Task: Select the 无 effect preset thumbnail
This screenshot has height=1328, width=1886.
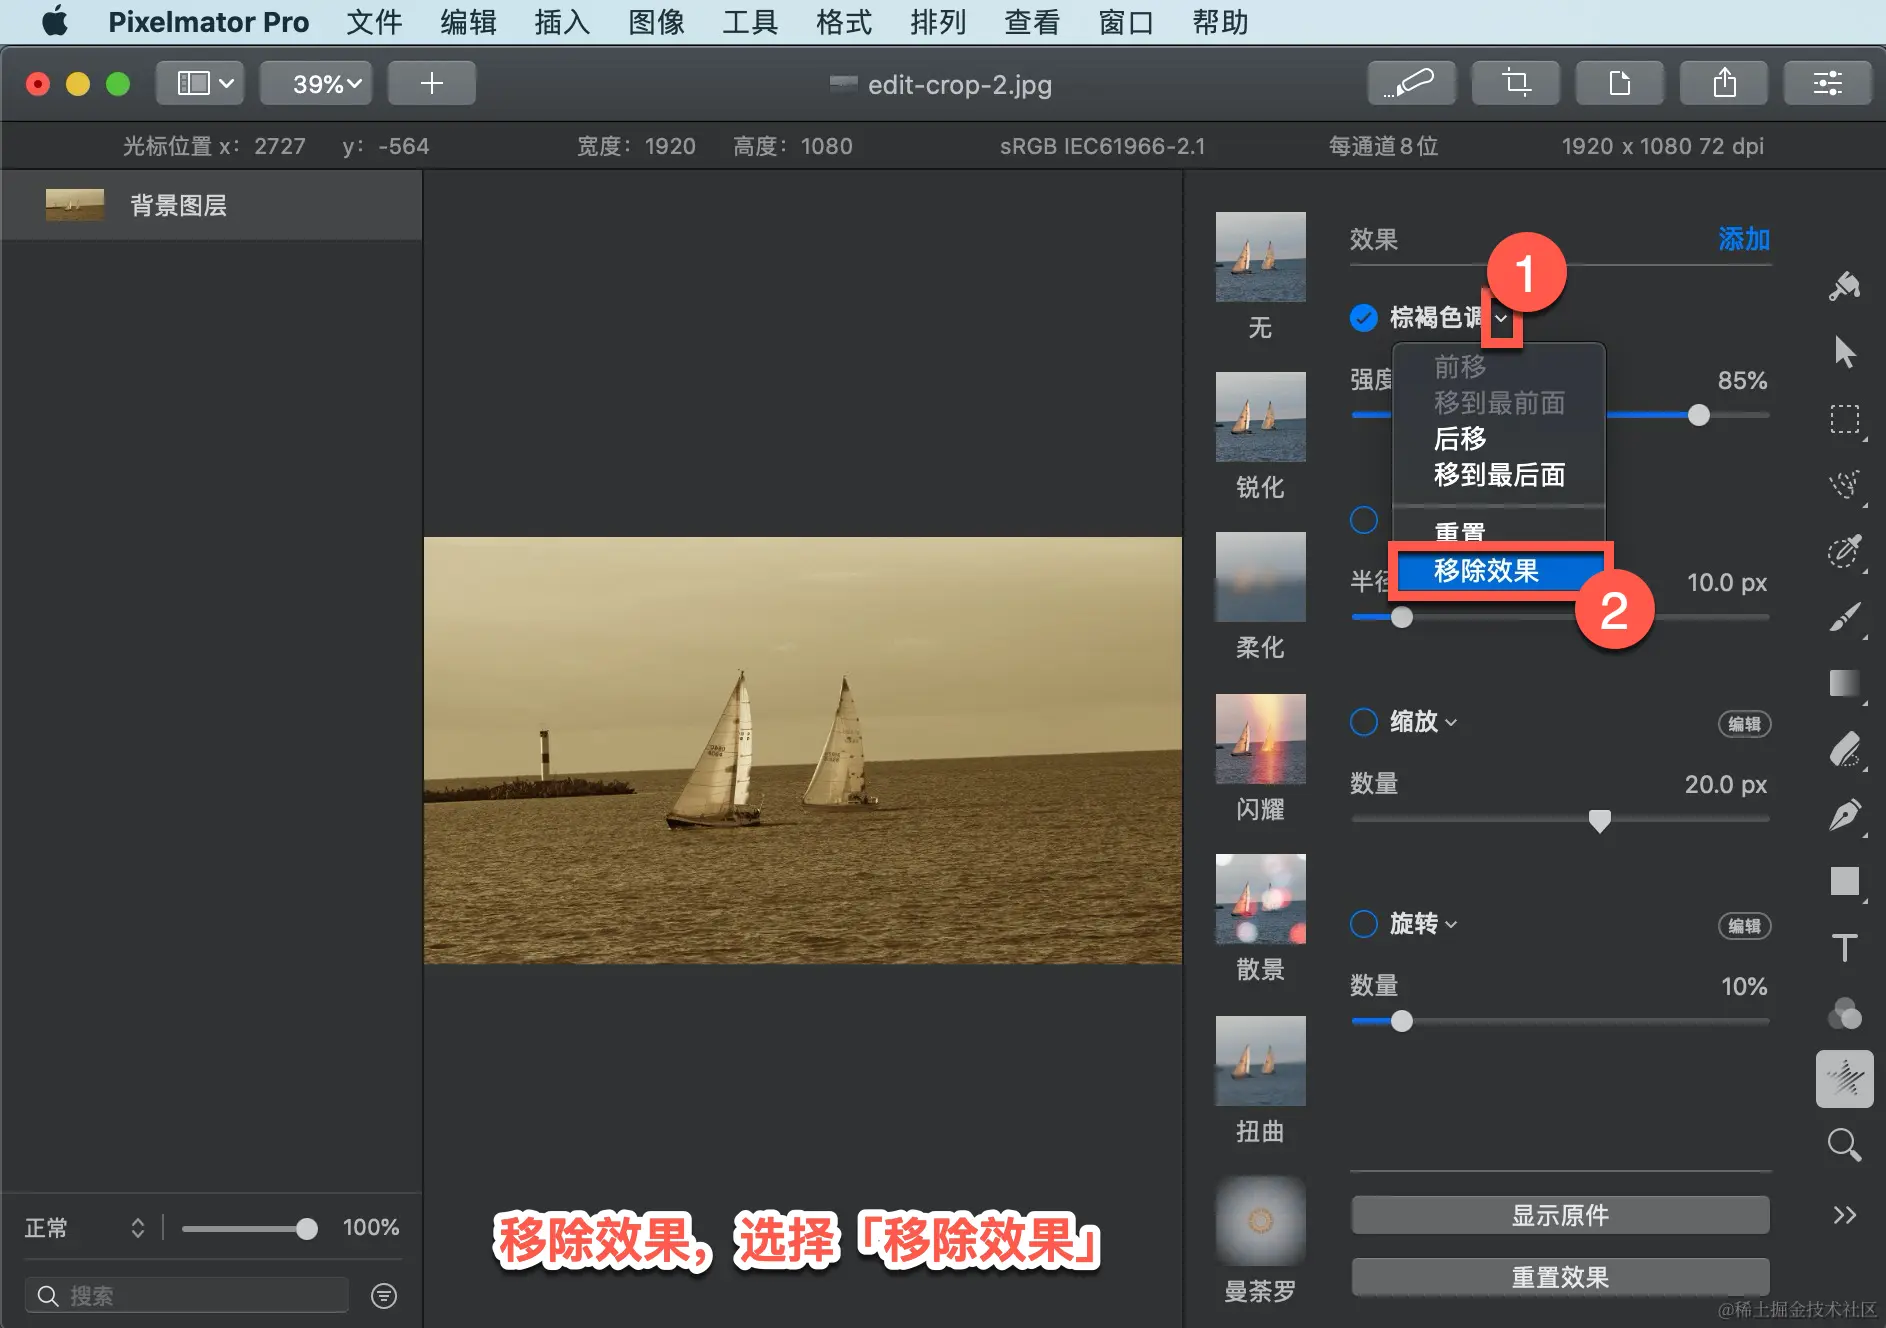Action: [1260, 257]
